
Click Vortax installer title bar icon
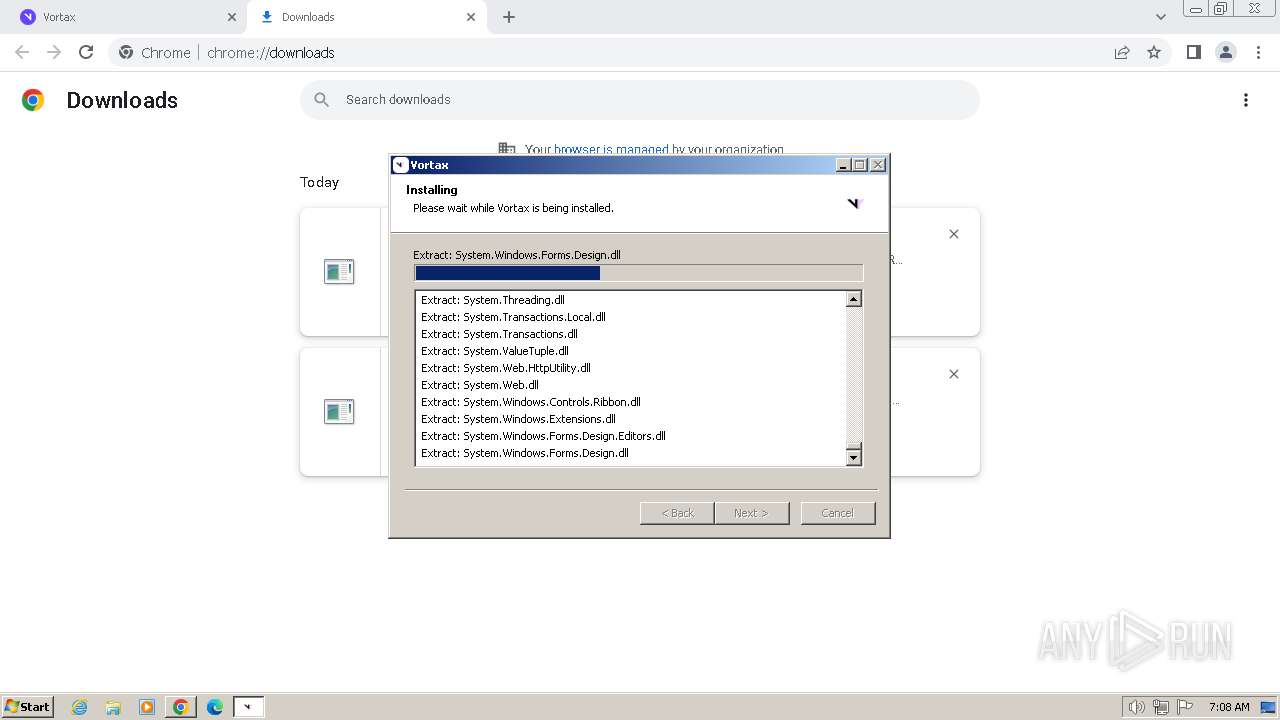tap(401, 165)
